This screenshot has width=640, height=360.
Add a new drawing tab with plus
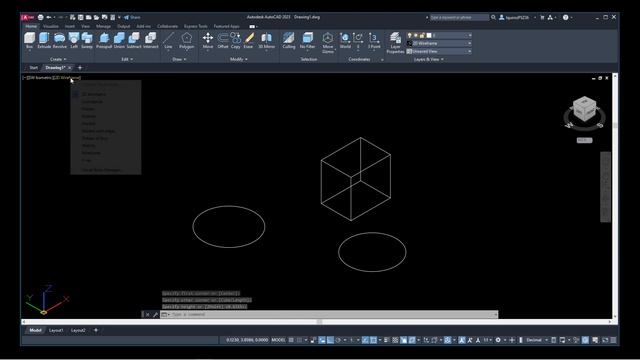80,67
